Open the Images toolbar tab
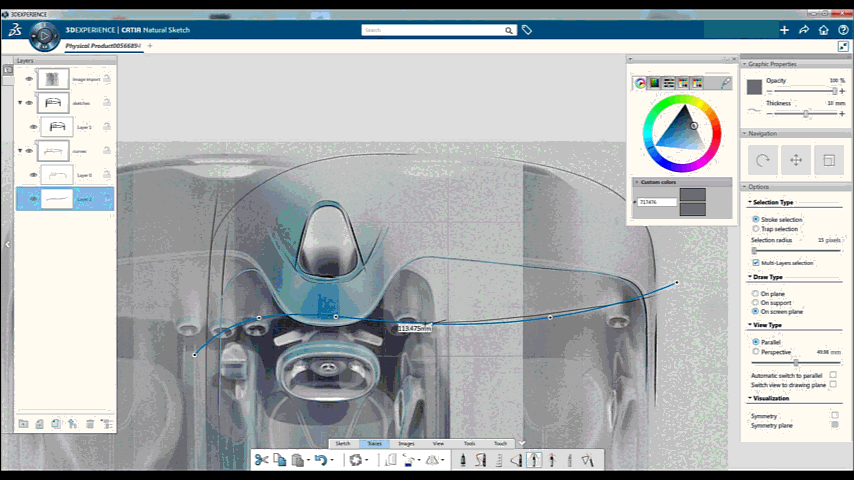854x480 pixels. click(406, 443)
